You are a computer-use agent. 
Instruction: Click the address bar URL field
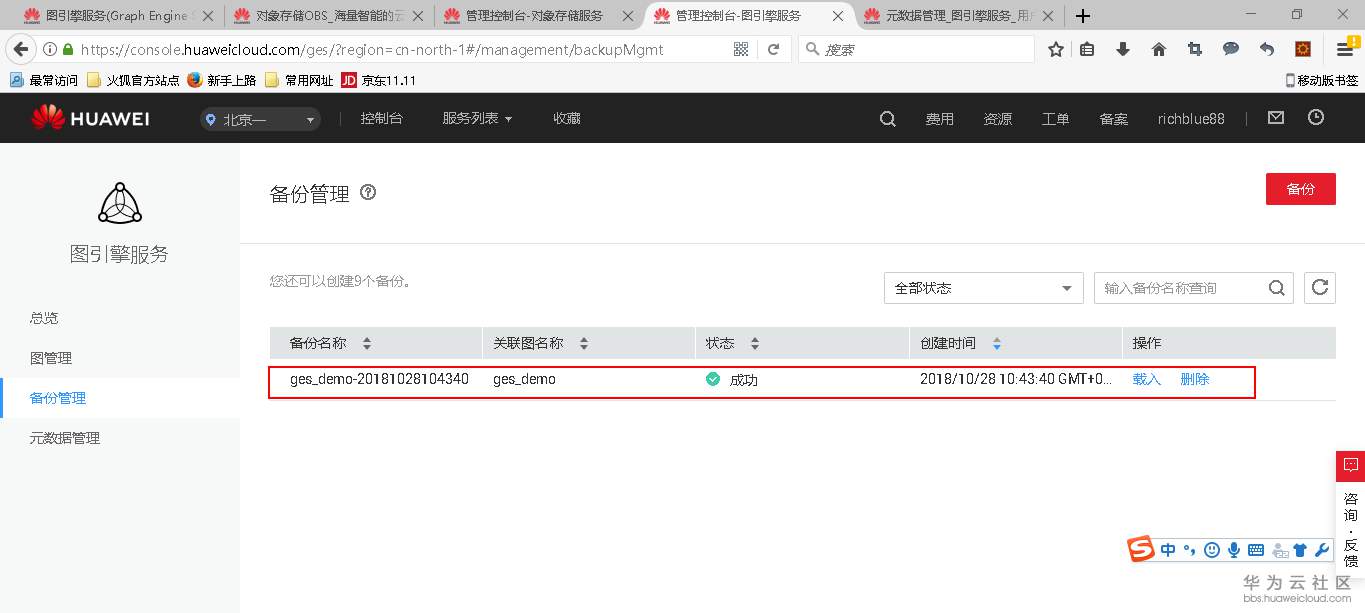[400, 49]
